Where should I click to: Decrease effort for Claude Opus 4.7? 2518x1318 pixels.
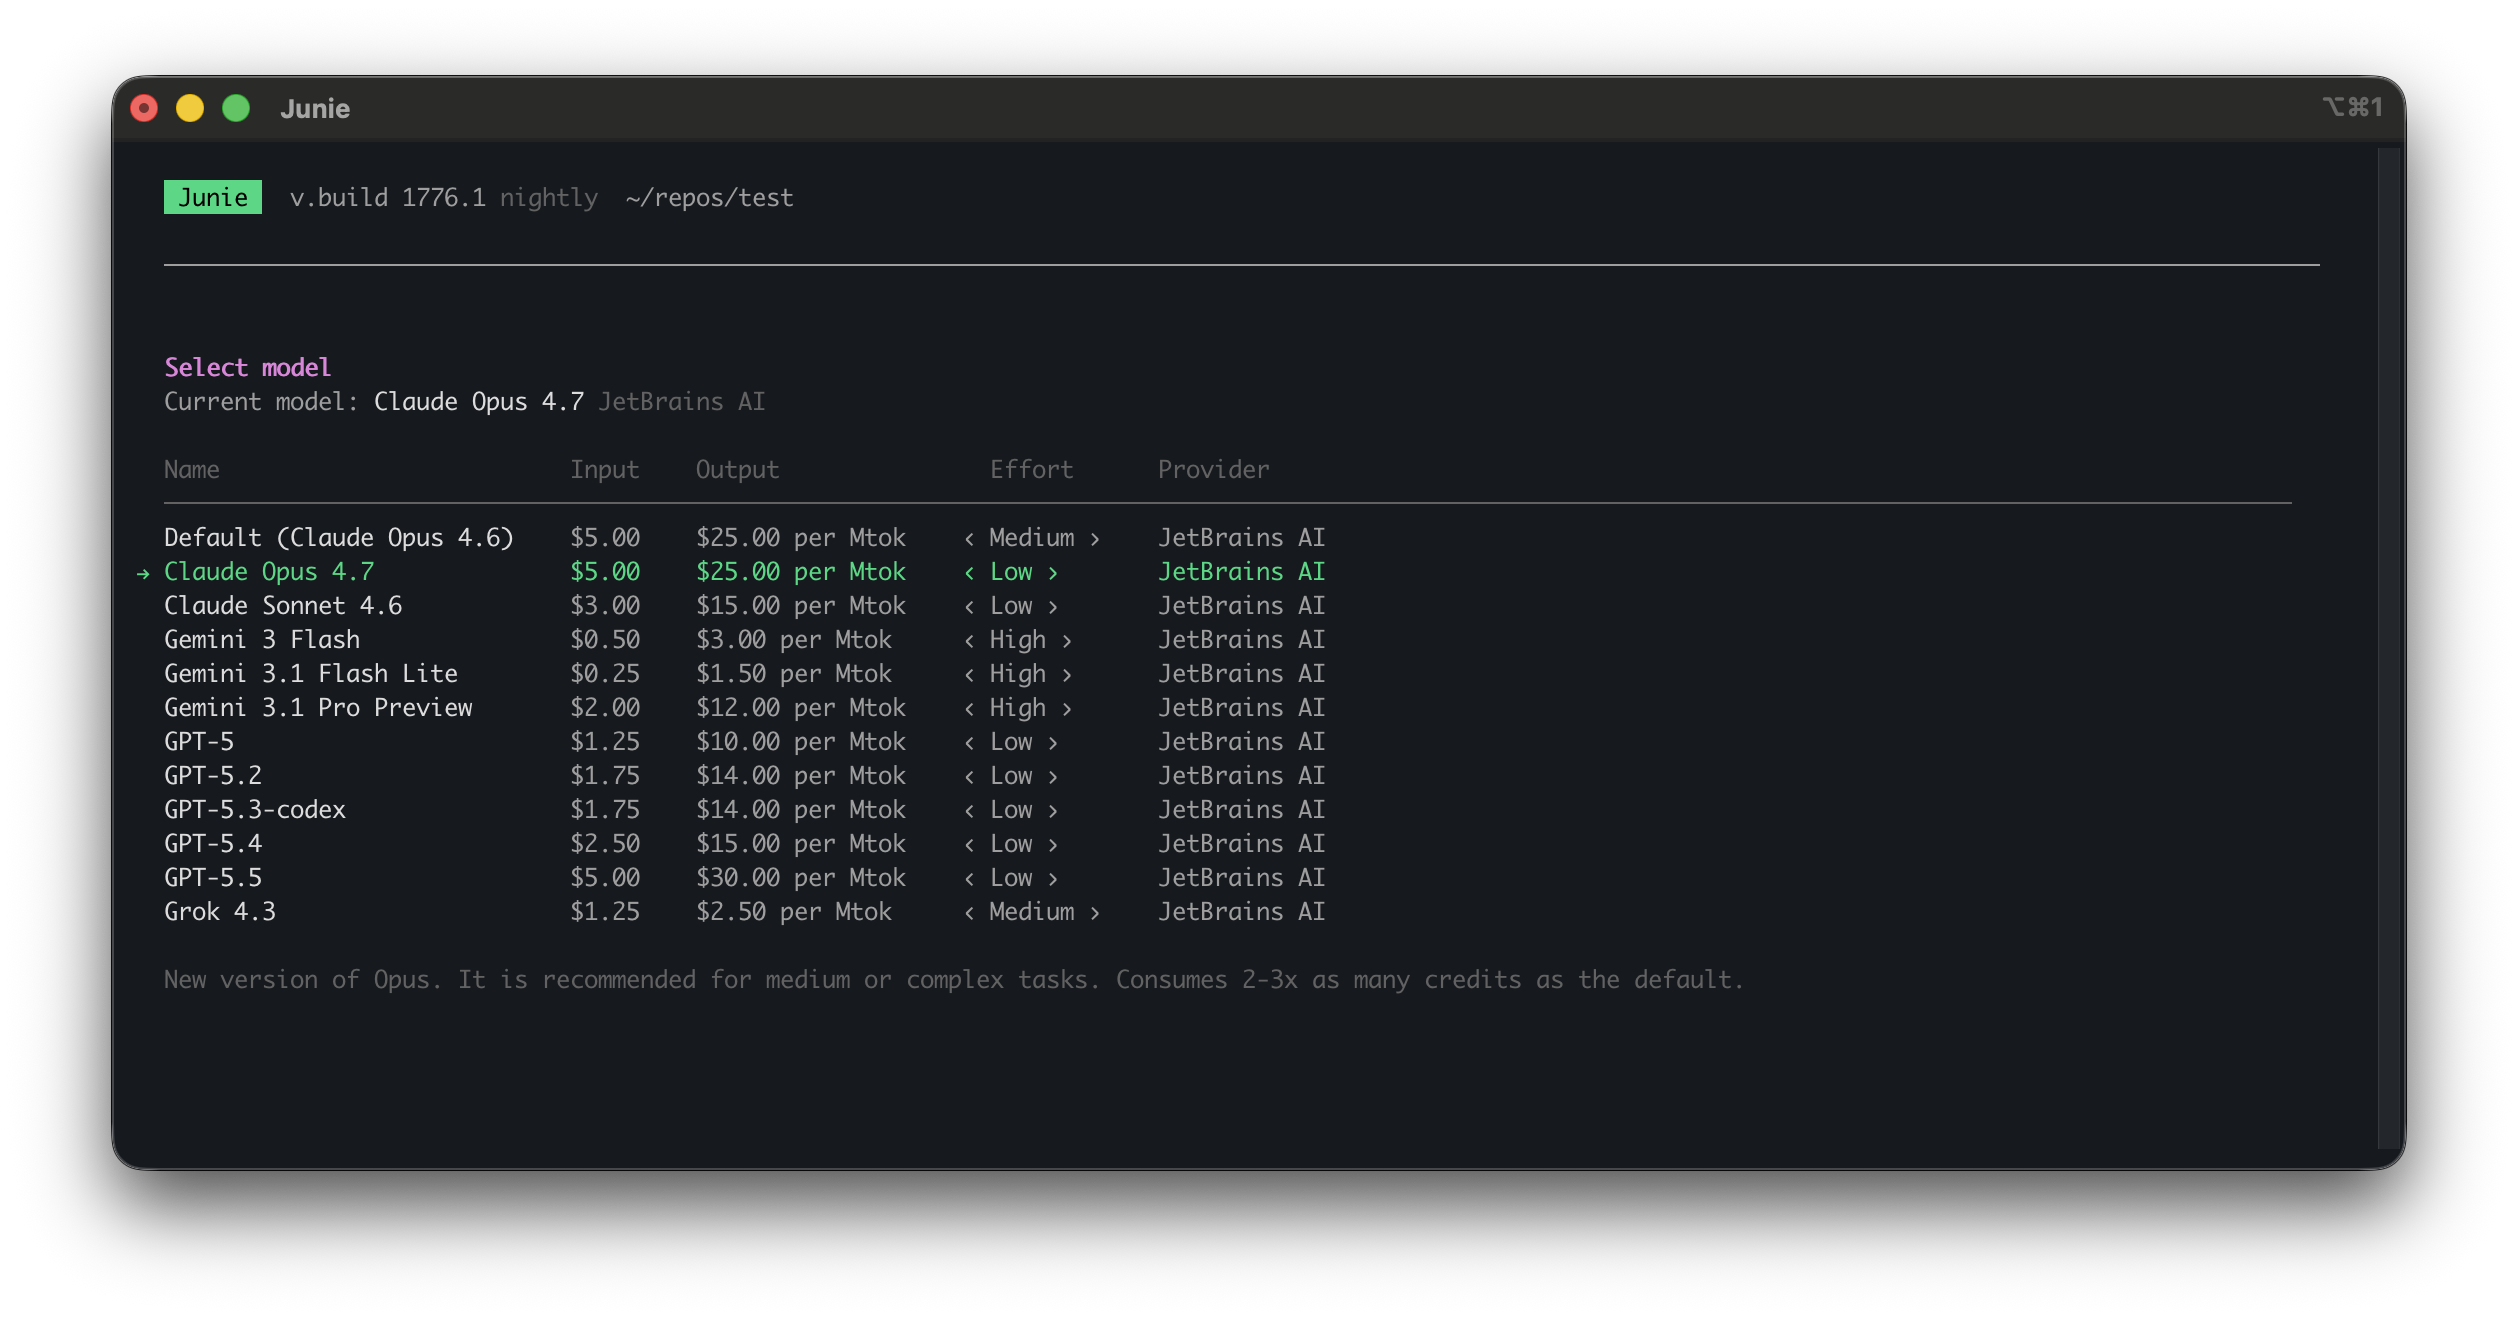click(x=969, y=573)
